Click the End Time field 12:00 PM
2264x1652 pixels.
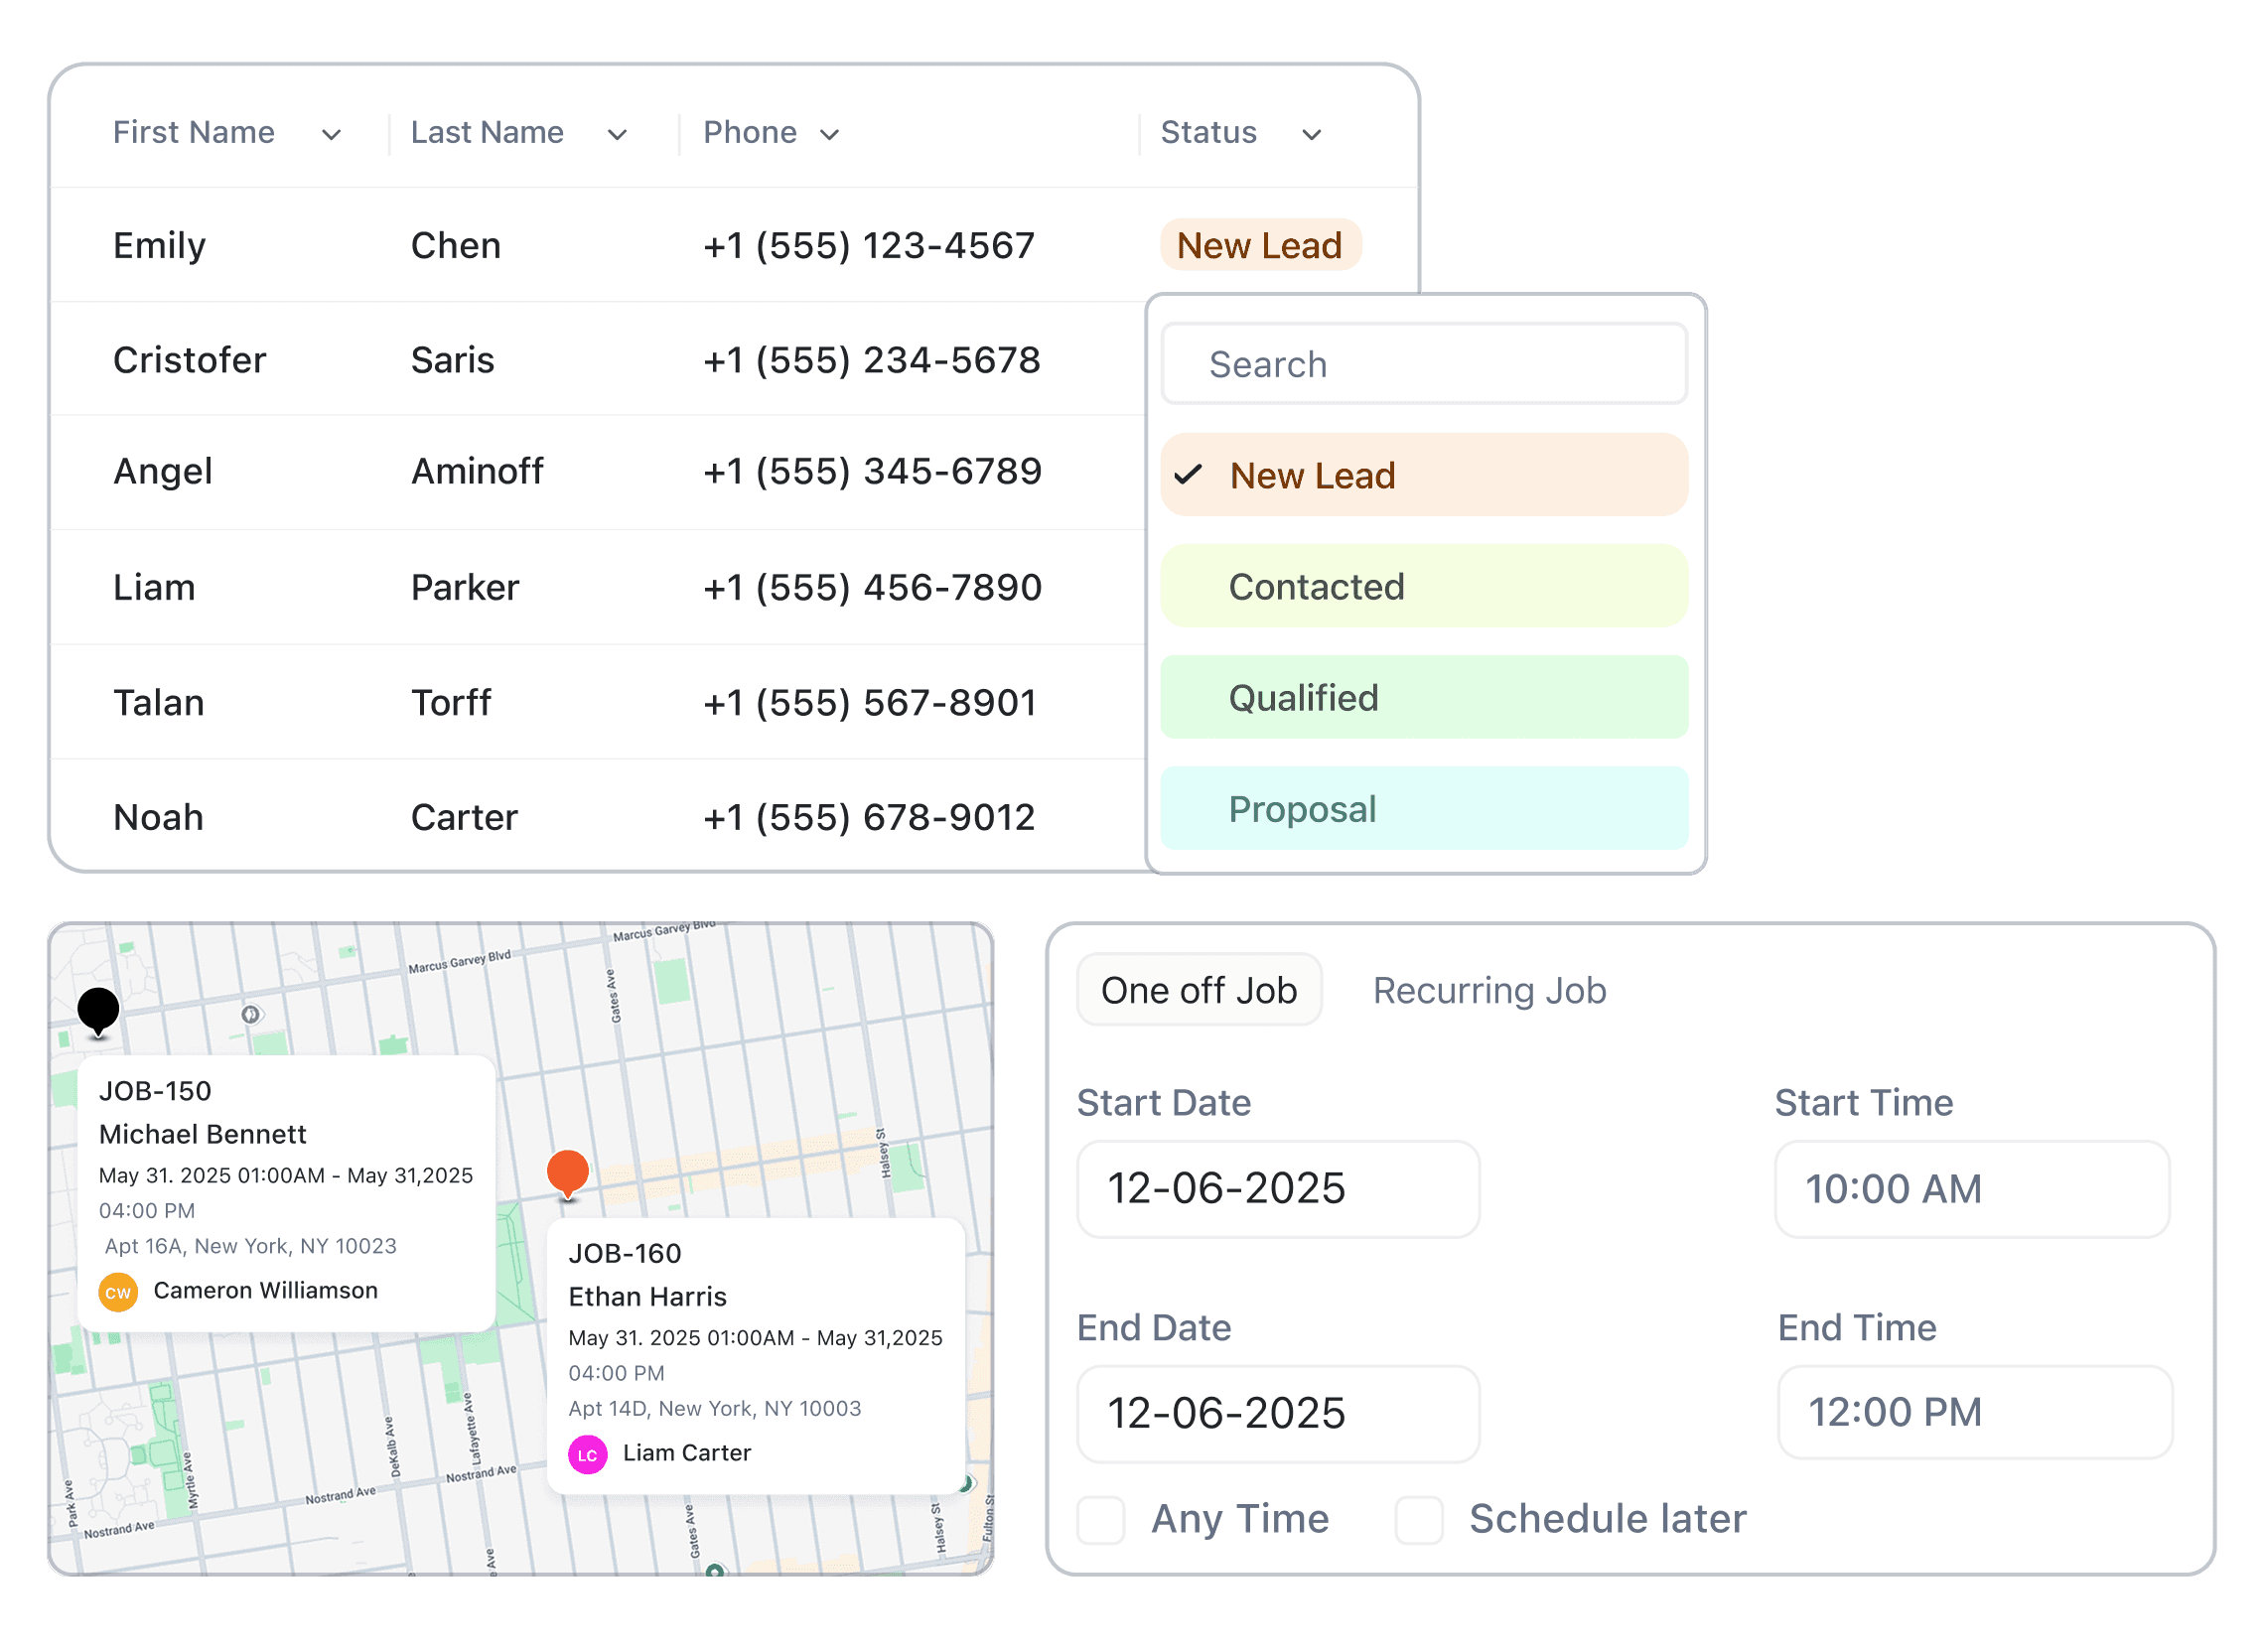tap(1974, 1413)
